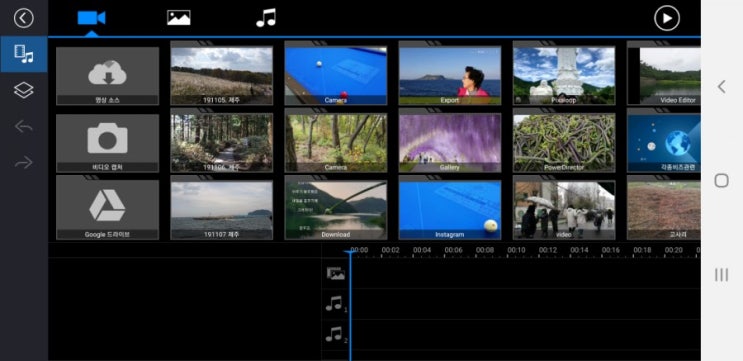
Task: Click the undo arrow
Action: (x=24, y=126)
